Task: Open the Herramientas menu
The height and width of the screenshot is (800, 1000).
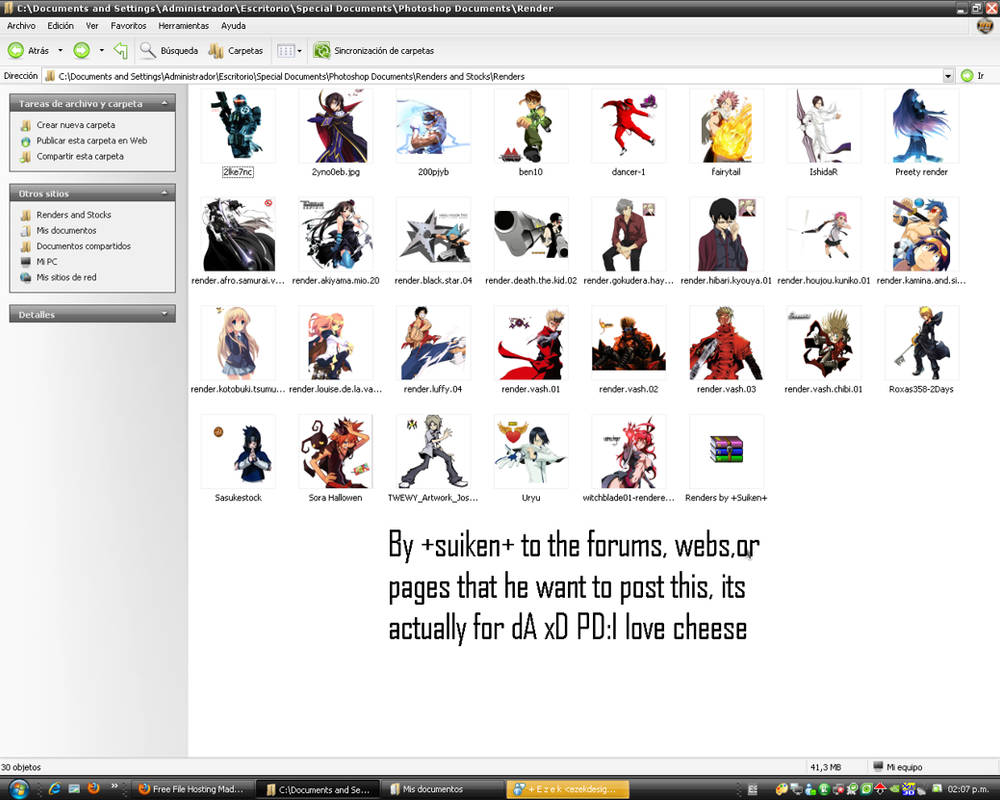Action: (x=183, y=26)
